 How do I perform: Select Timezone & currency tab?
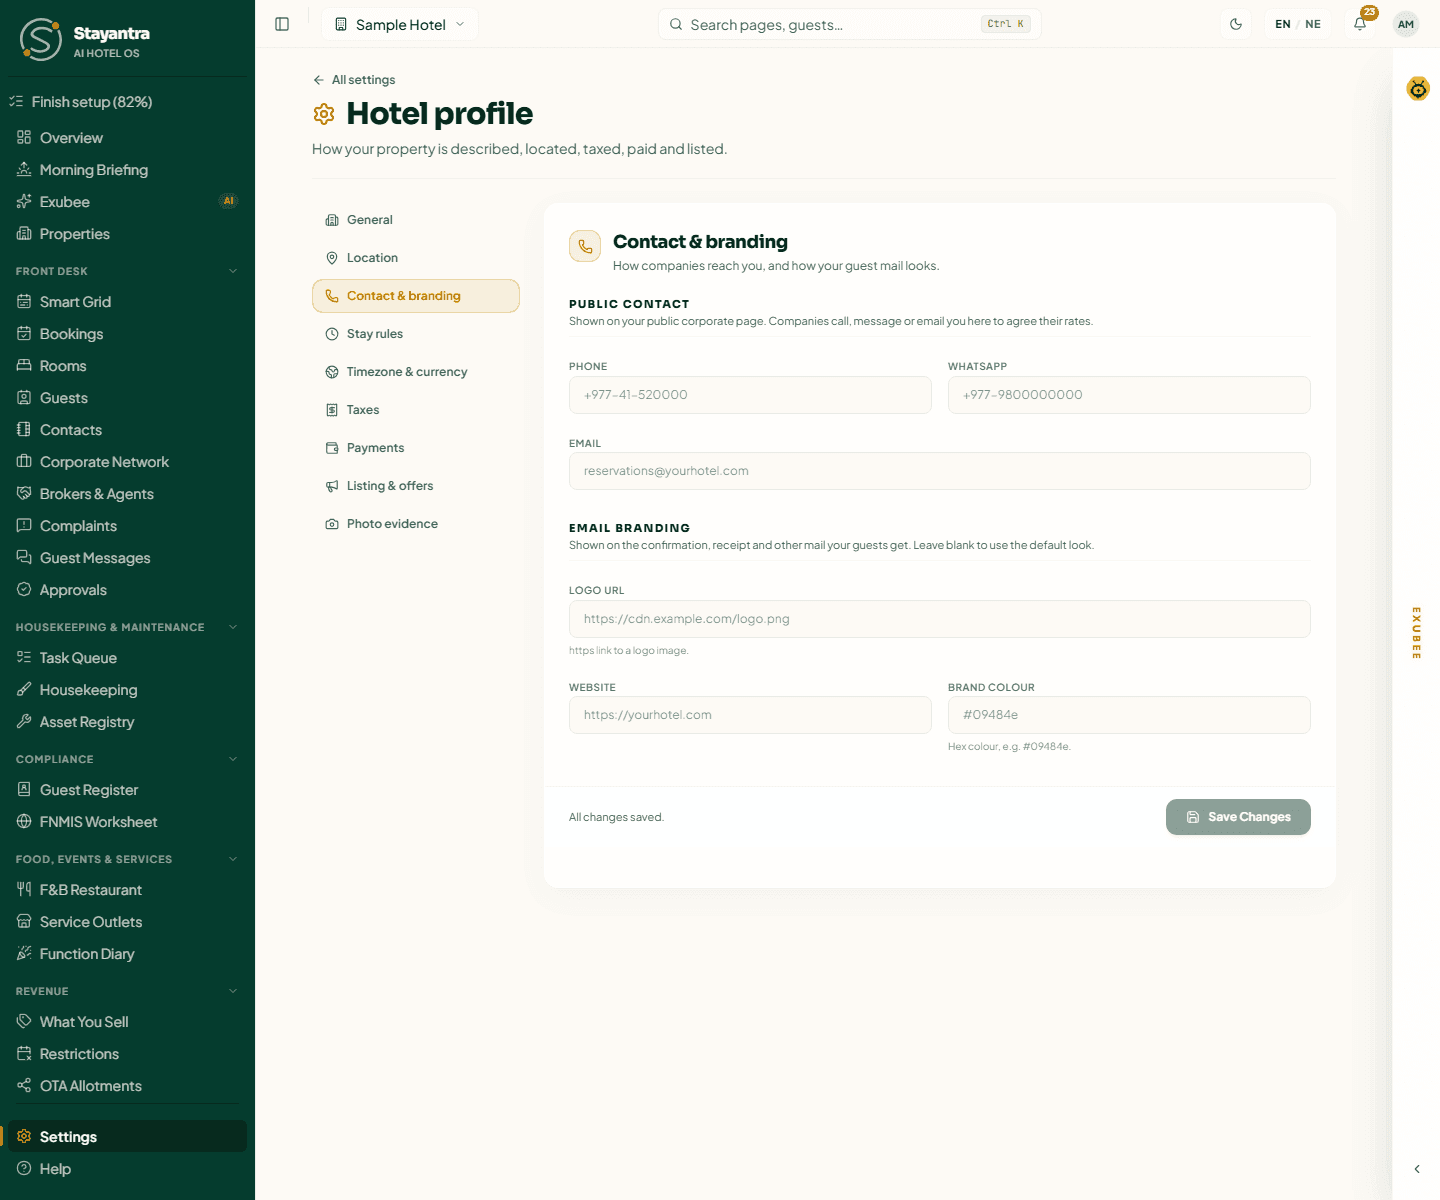point(416,372)
